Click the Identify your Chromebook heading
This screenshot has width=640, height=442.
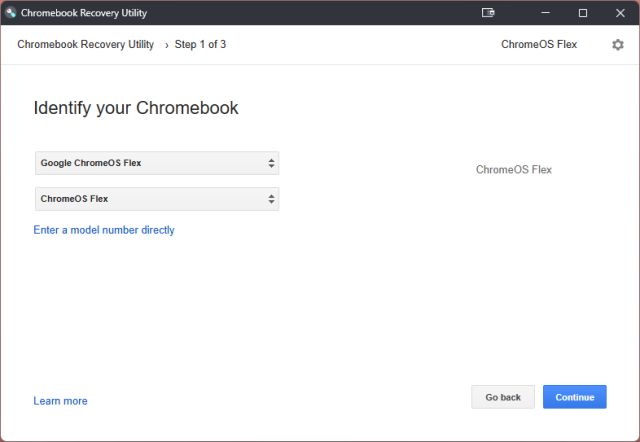(x=136, y=108)
